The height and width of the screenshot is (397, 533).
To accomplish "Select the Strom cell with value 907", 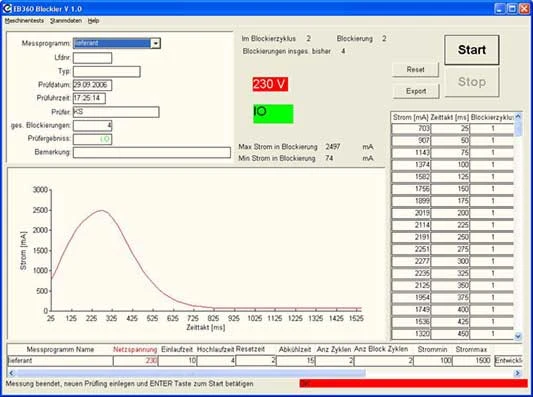I will click(x=411, y=140).
